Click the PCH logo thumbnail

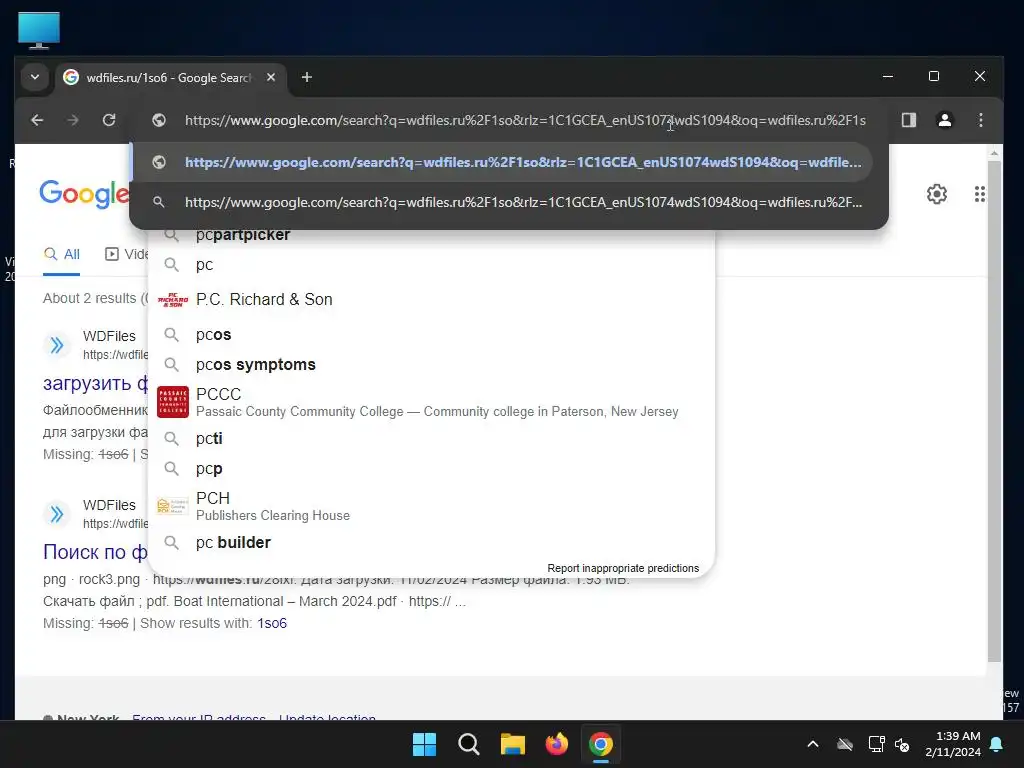[173, 506]
